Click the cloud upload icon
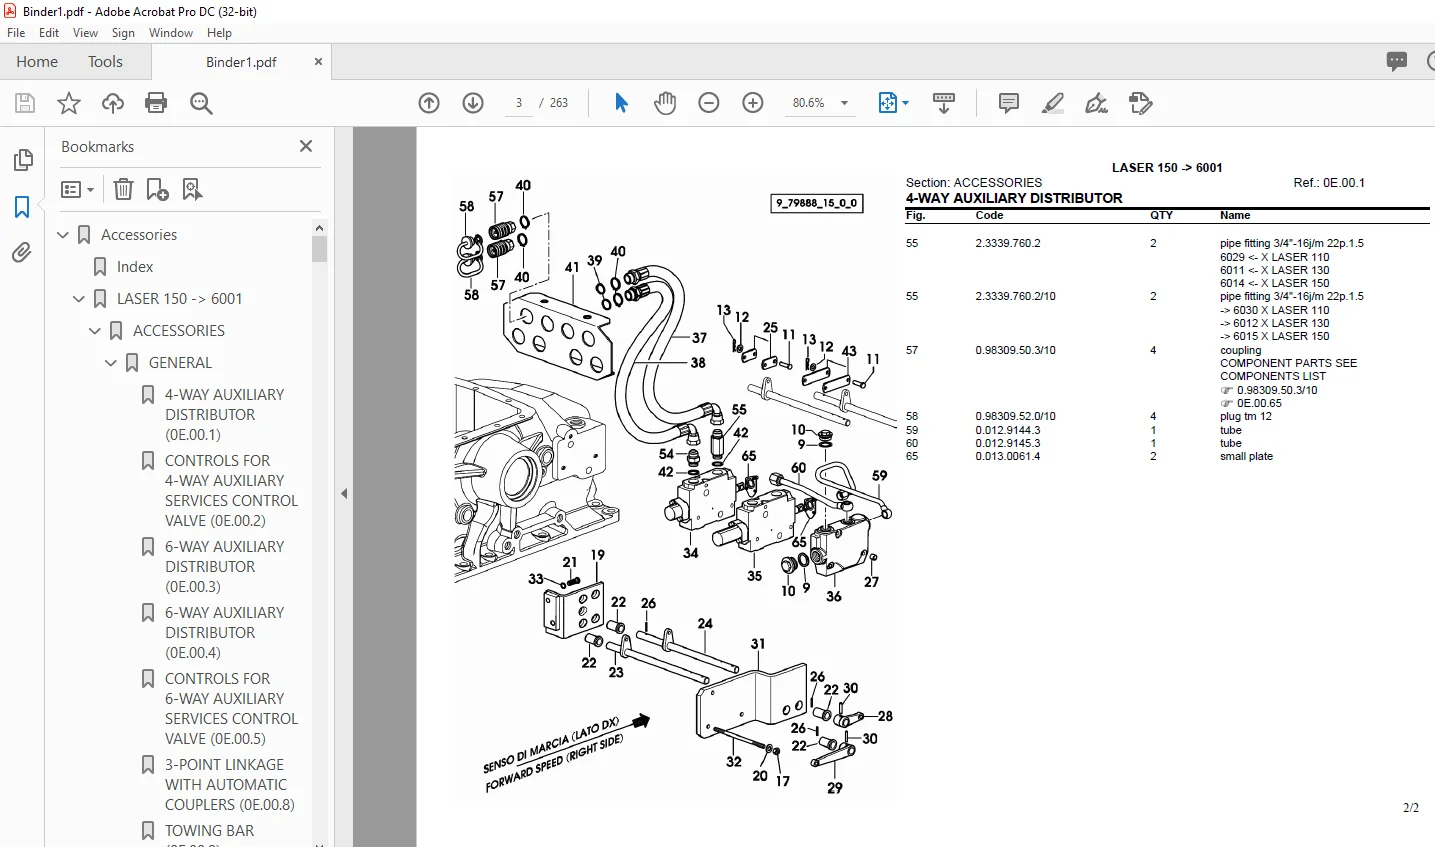1435x847 pixels. (x=113, y=103)
